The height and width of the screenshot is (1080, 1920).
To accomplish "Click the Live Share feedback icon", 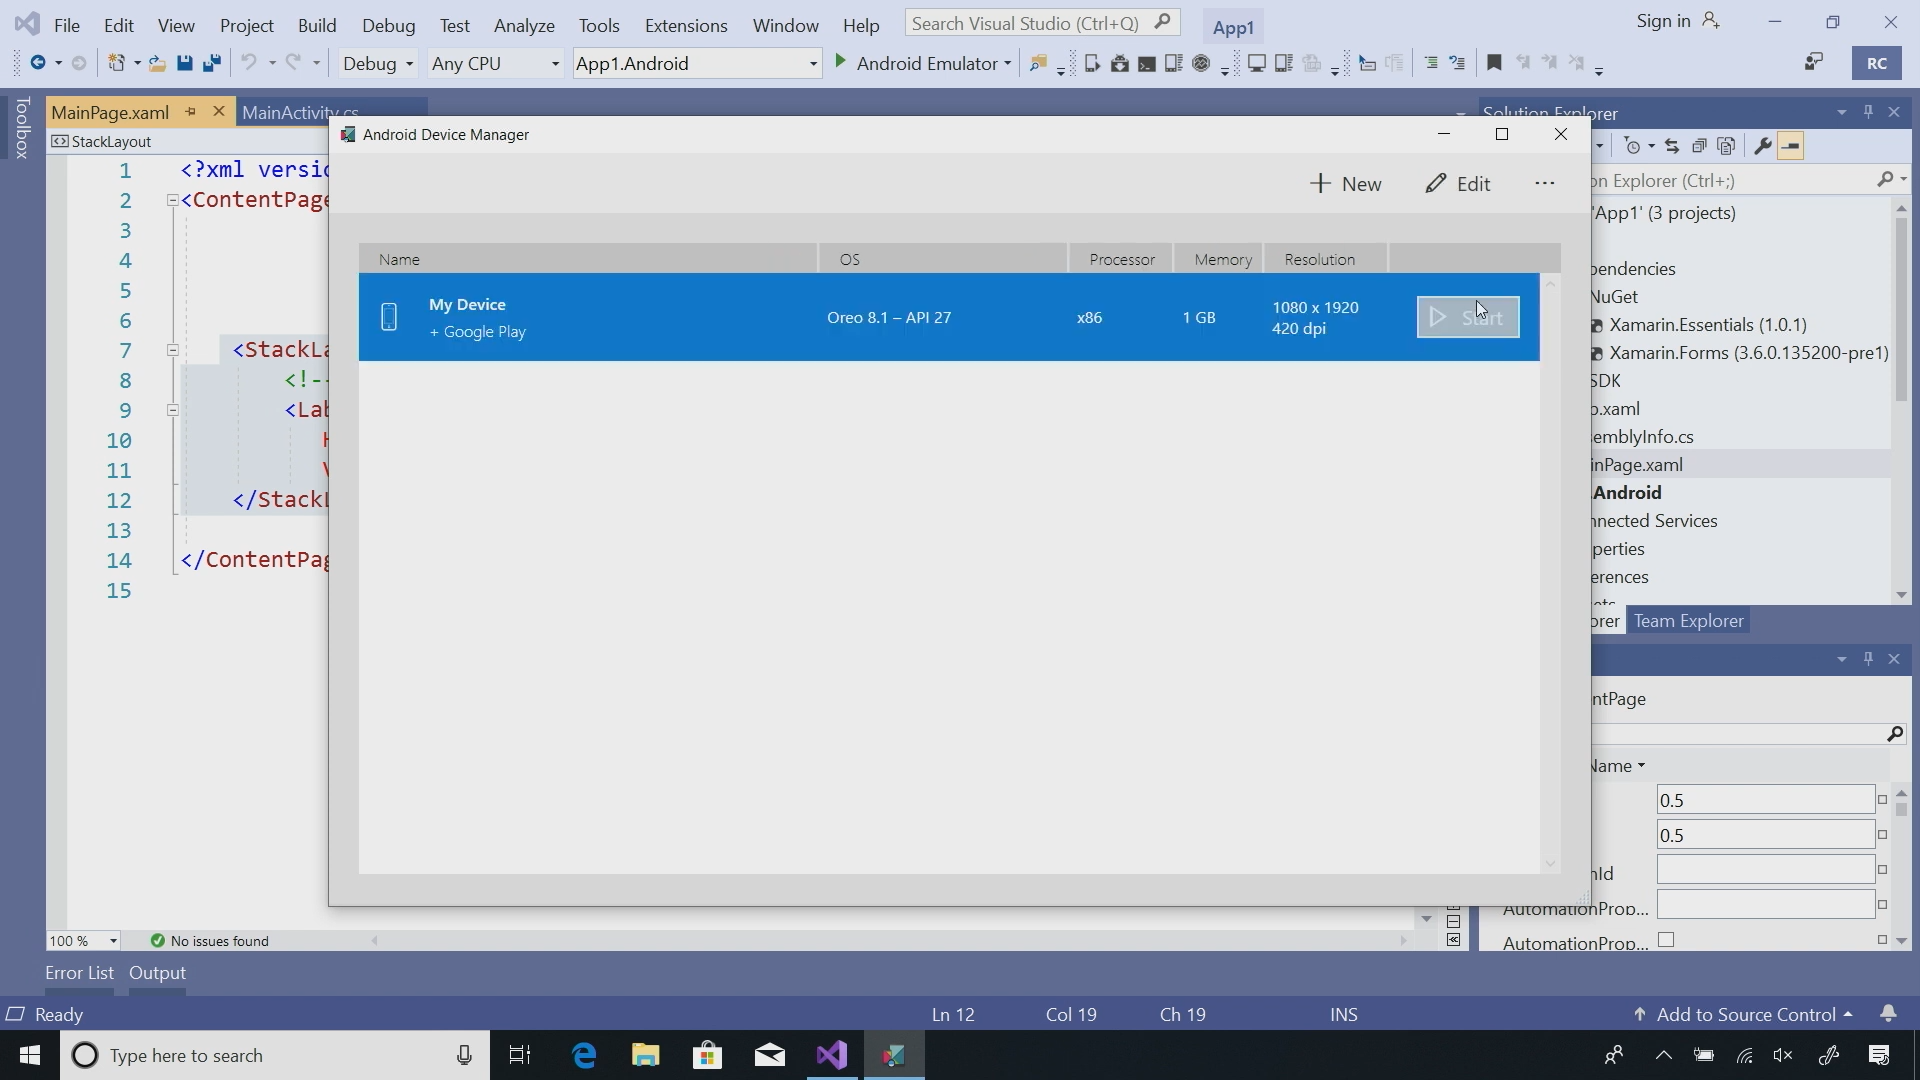I will coord(1813,63).
